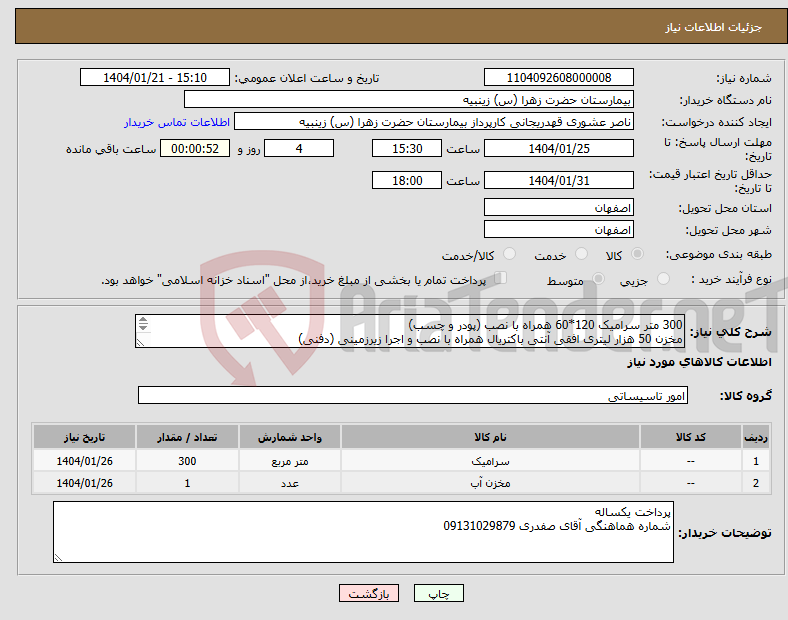Click the delivery city field اصفهان
The height and width of the screenshot is (620, 788).
coord(559,230)
